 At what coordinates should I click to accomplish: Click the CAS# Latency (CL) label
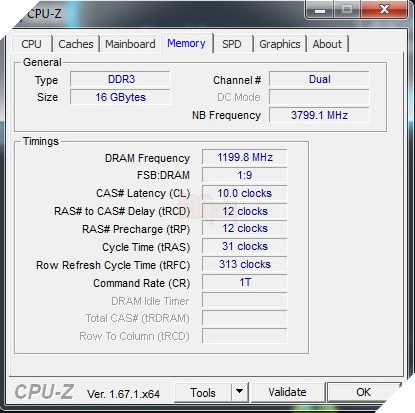pyautogui.click(x=143, y=193)
